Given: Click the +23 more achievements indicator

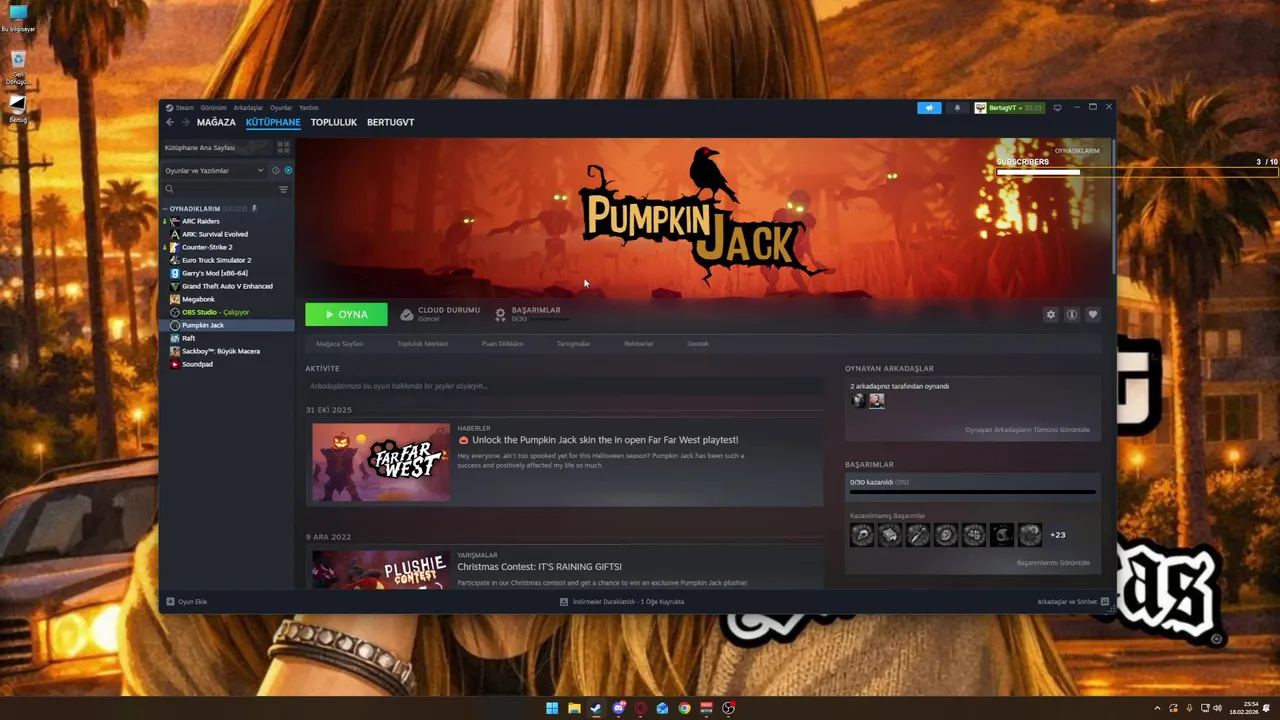Looking at the screenshot, I should tap(1058, 535).
